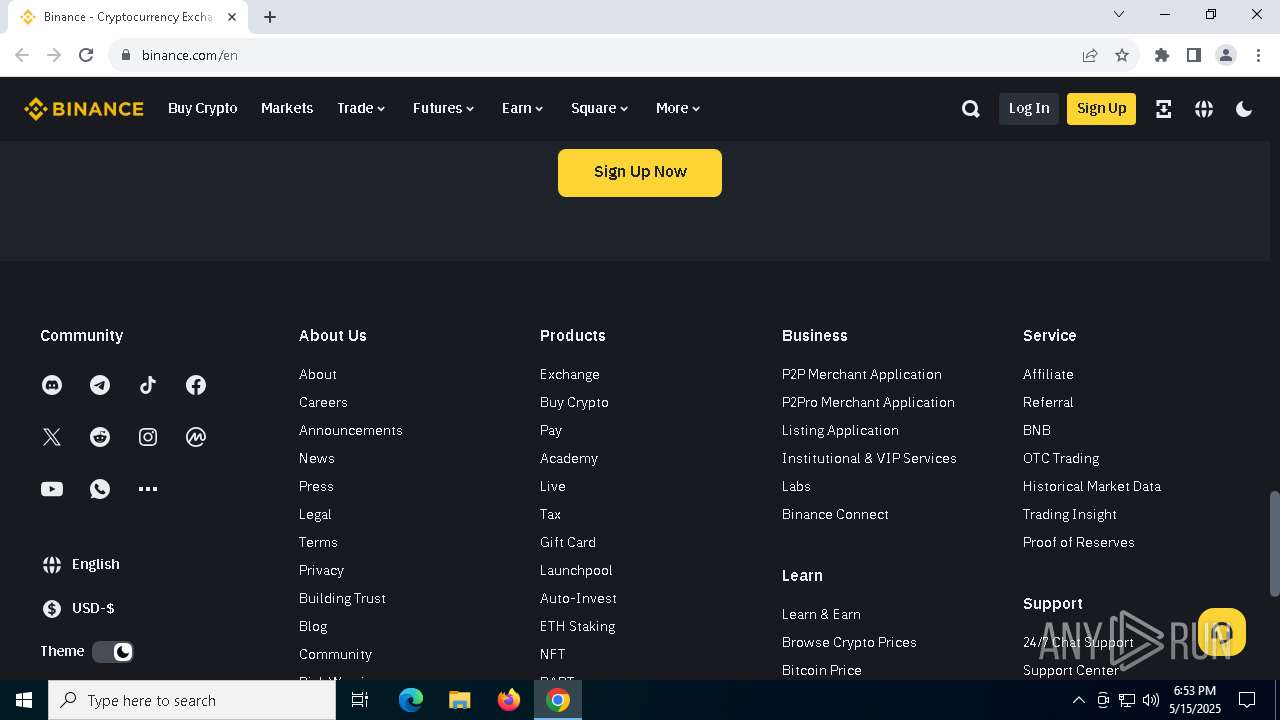Click the yellow Sign Up header button
1280x720 pixels.
(x=1101, y=108)
